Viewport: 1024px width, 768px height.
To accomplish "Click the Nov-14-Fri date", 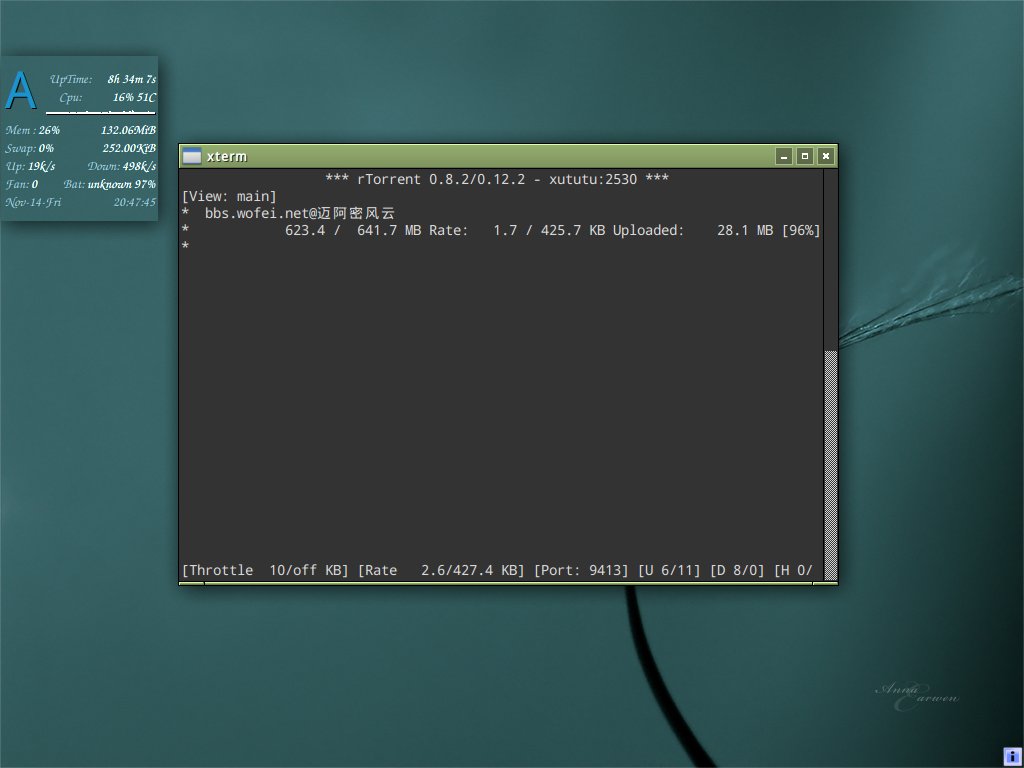I will pyautogui.click(x=33, y=202).
